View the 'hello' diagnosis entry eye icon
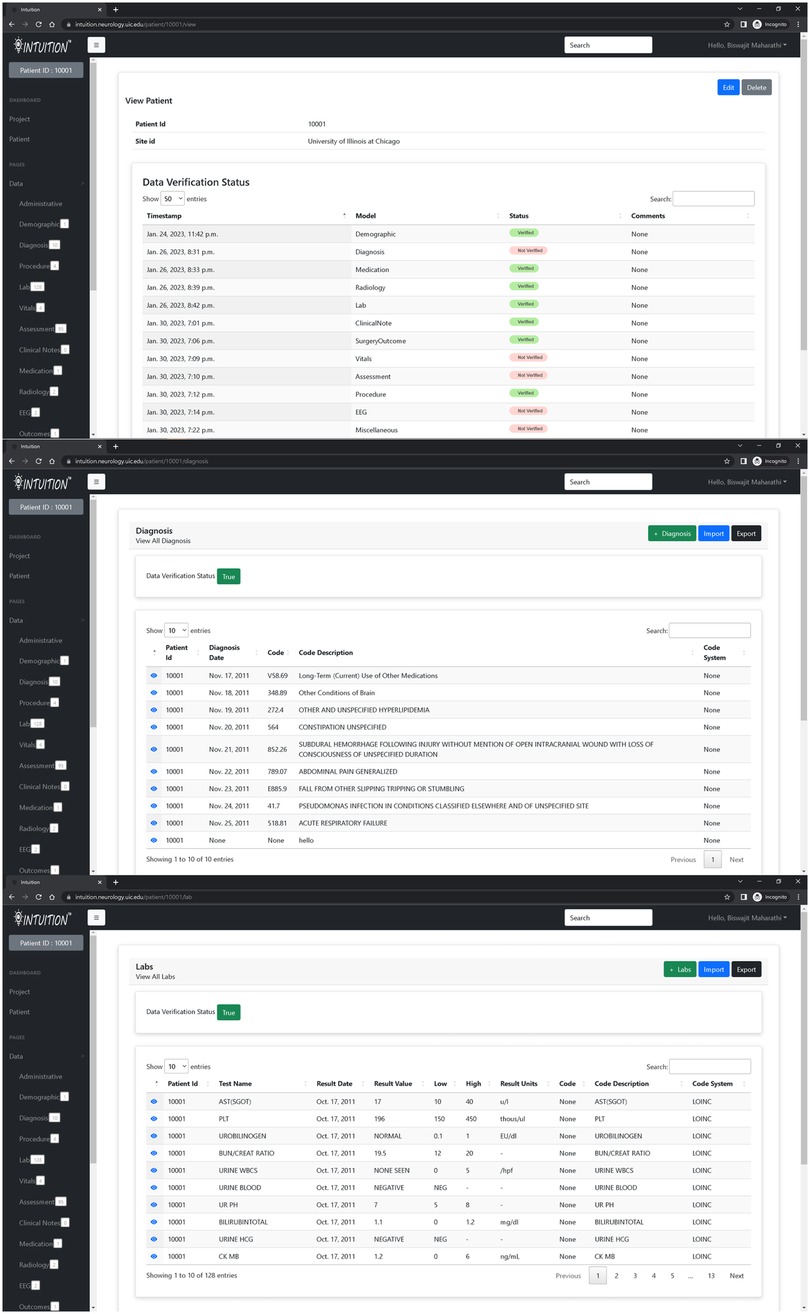810x1314 pixels. pyautogui.click(x=154, y=840)
